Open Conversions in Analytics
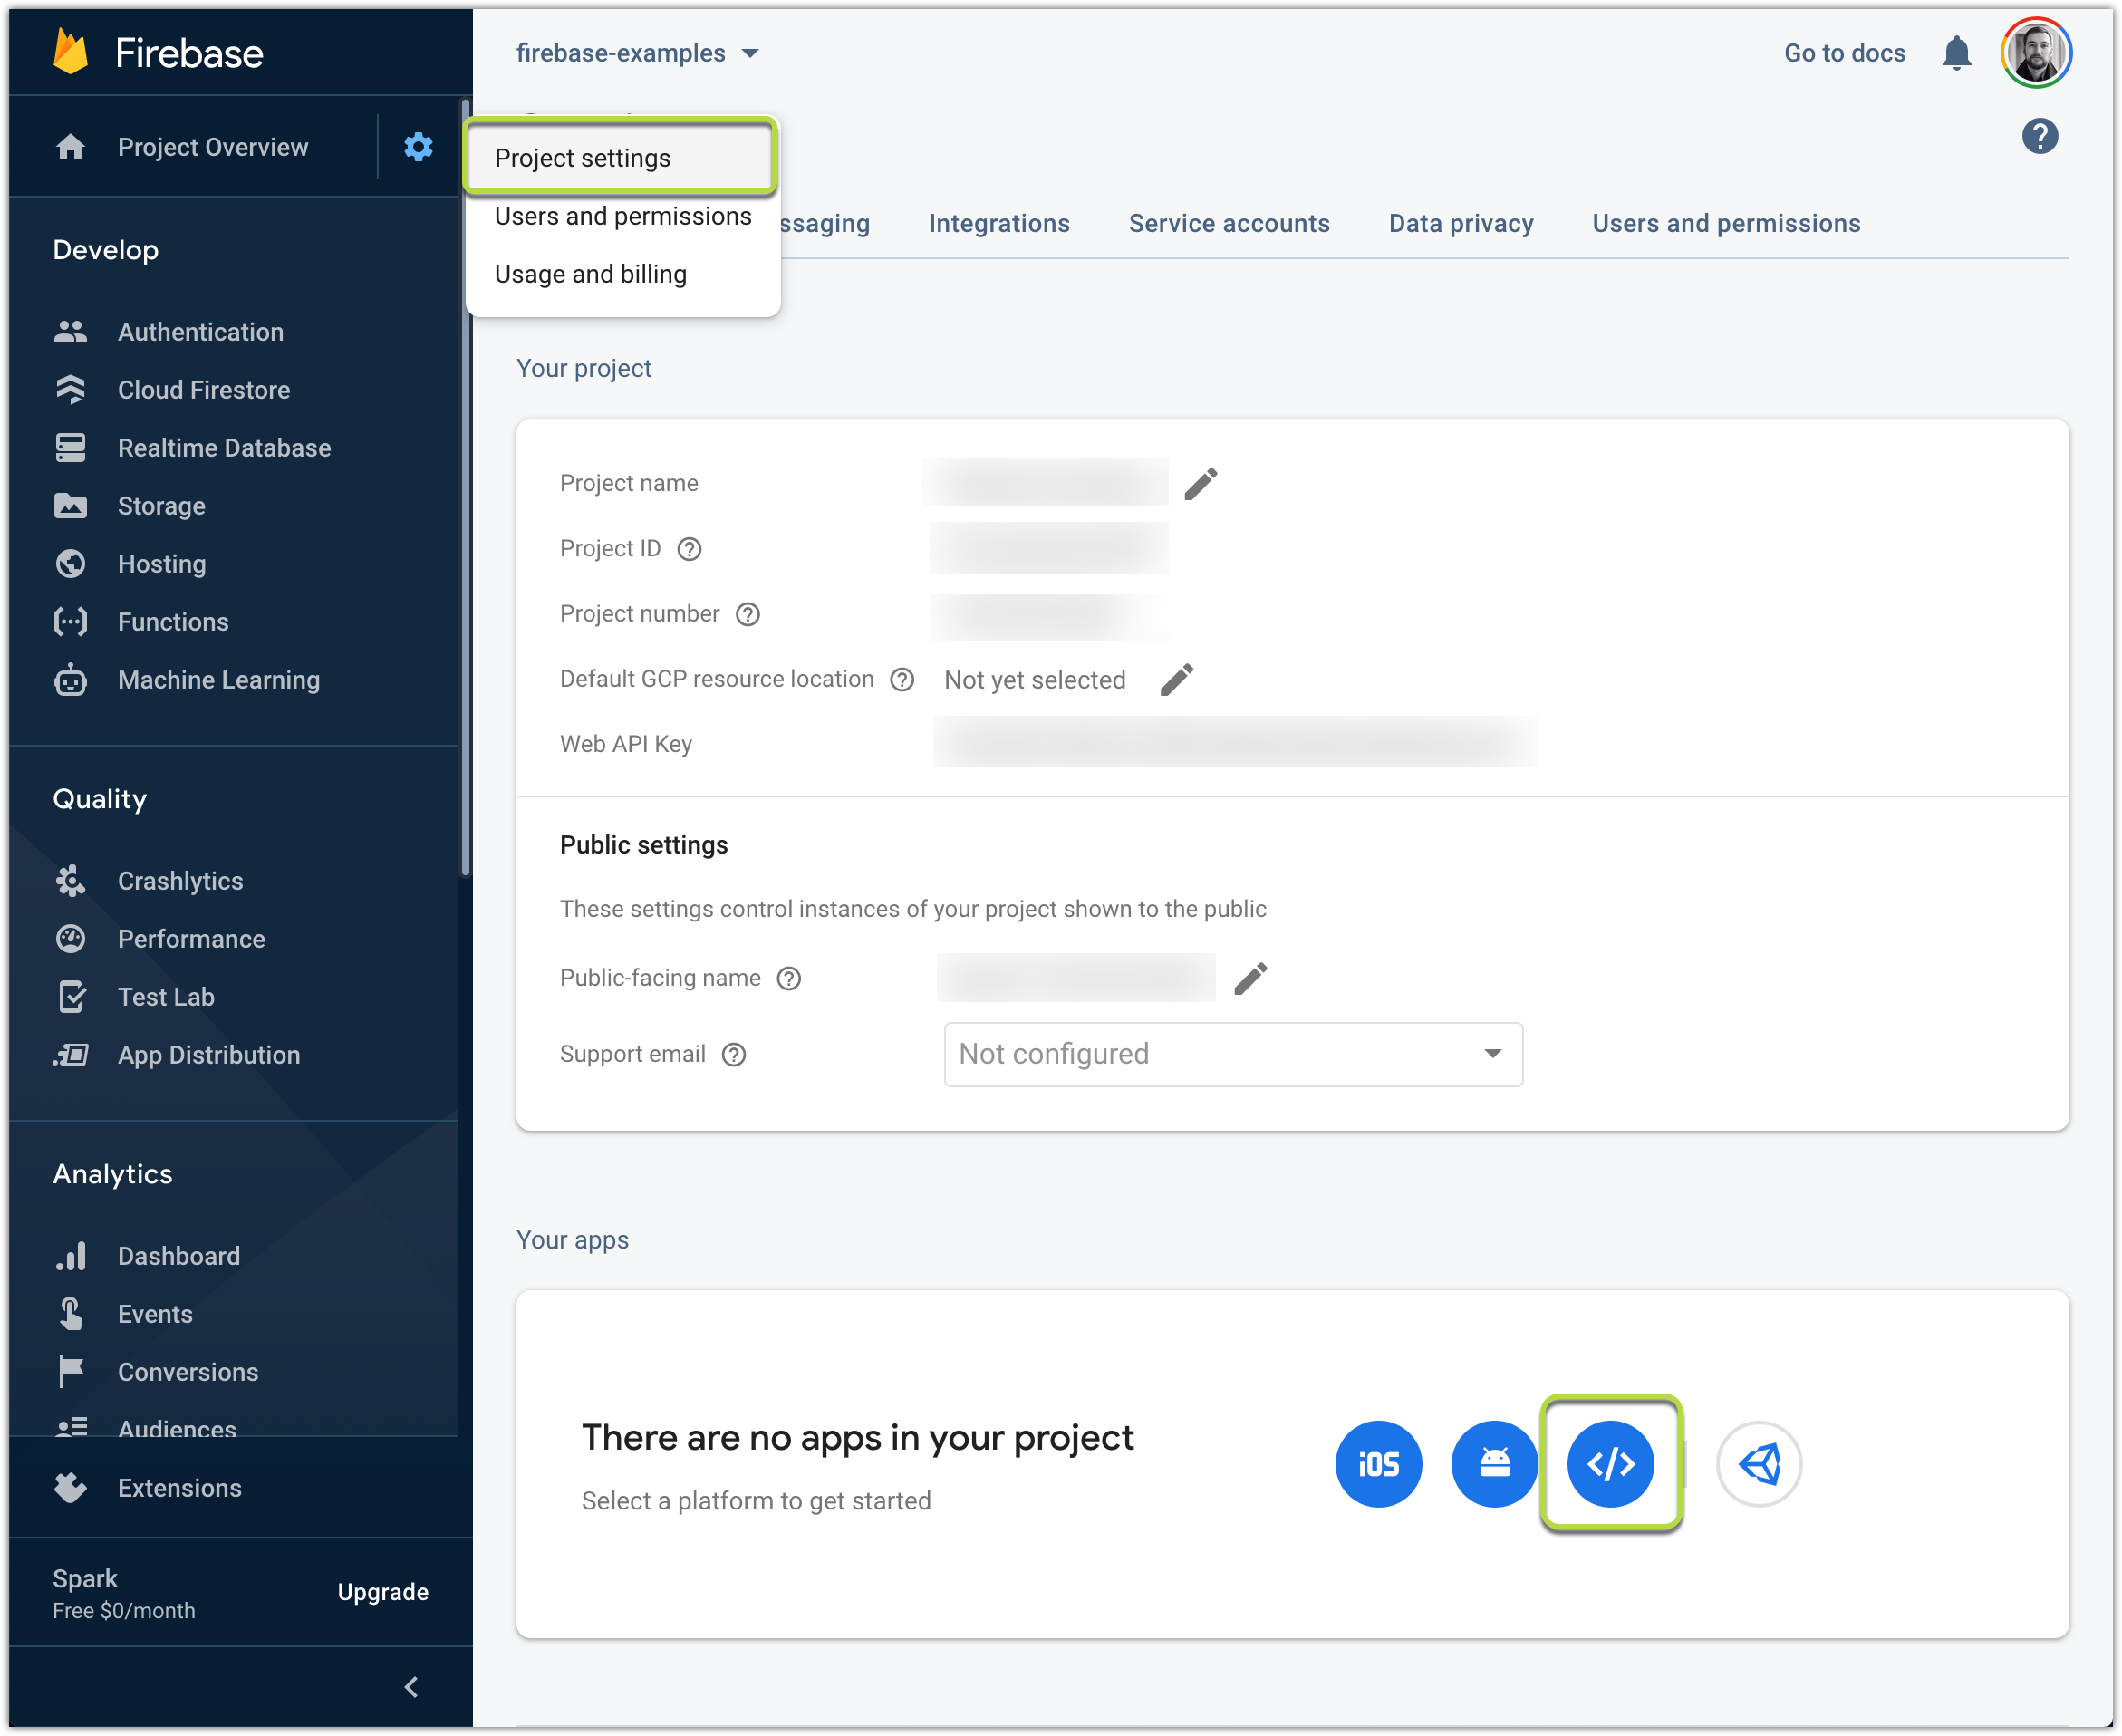This screenshot has width=2122, height=1736. point(187,1372)
